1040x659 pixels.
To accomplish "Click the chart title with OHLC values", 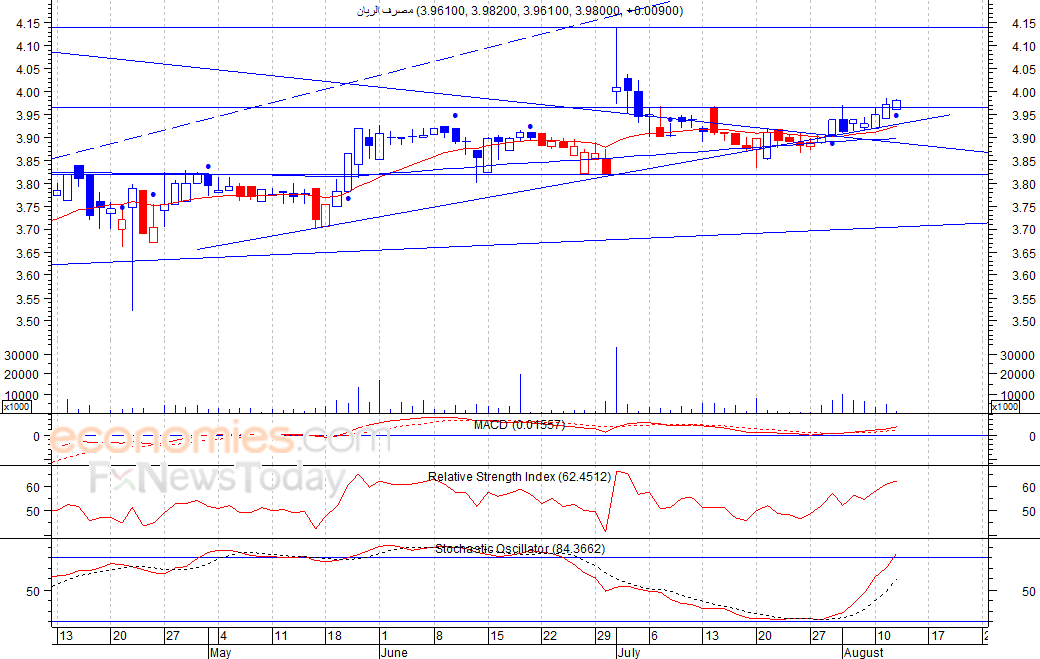I will click(520, 11).
